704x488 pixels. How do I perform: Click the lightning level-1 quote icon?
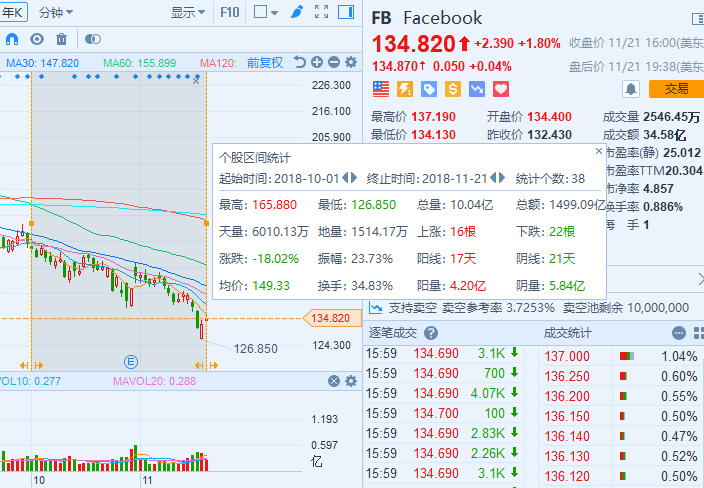[405, 89]
